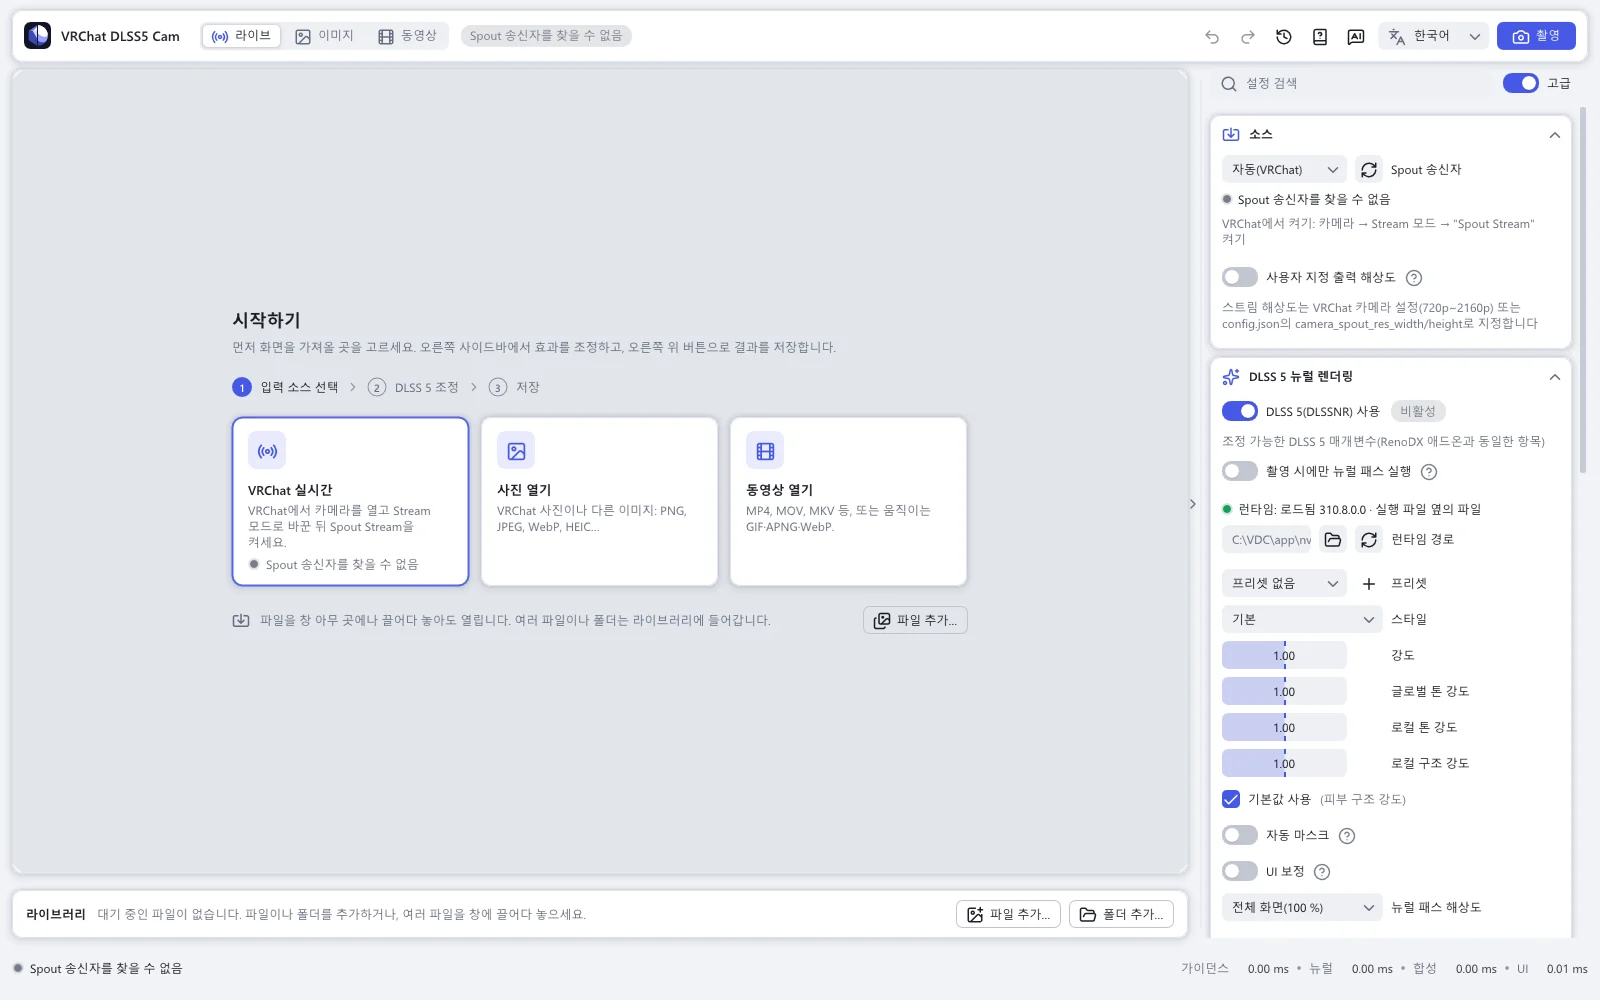Click 폴더 추가... in the library bar

1121,914
